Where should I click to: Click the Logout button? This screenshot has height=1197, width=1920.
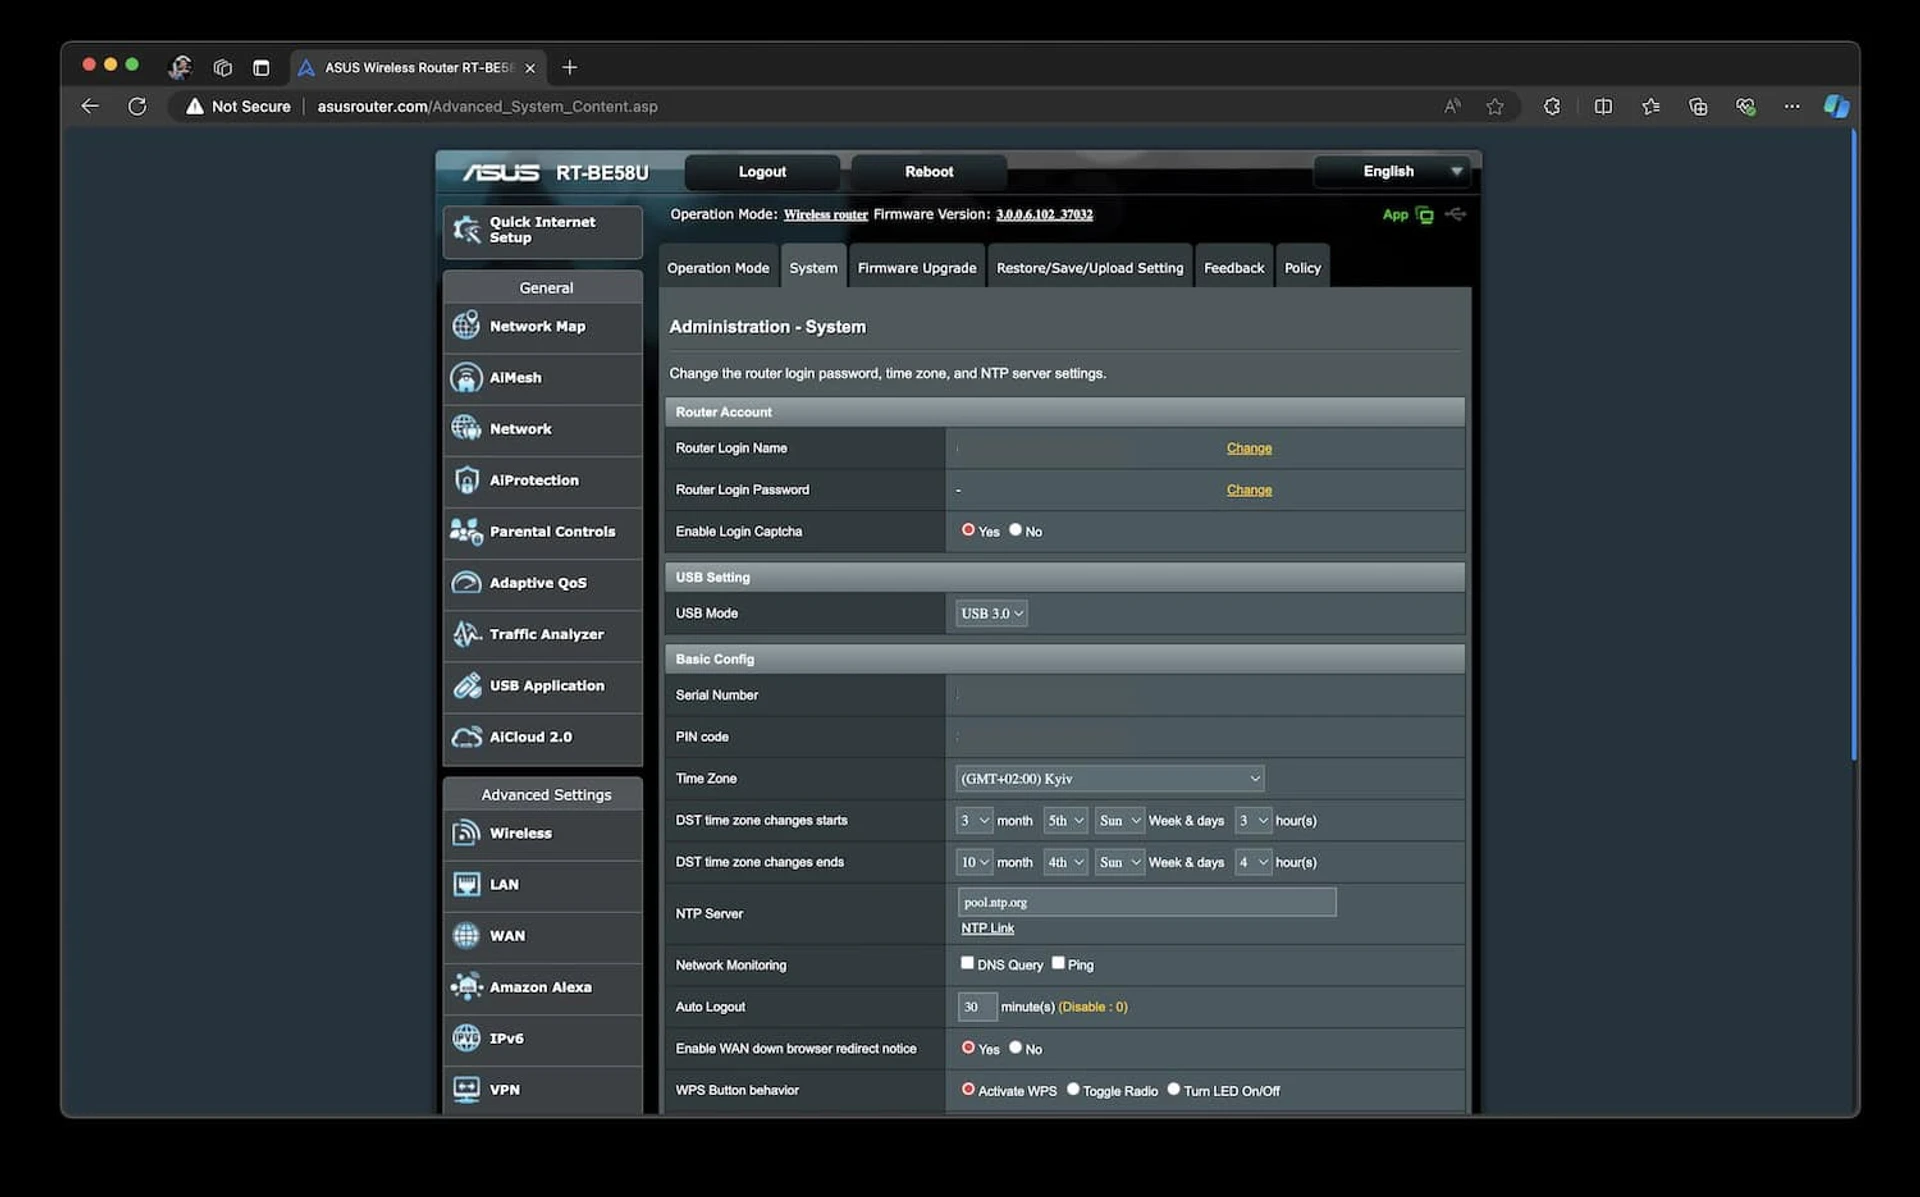pos(762,172)
